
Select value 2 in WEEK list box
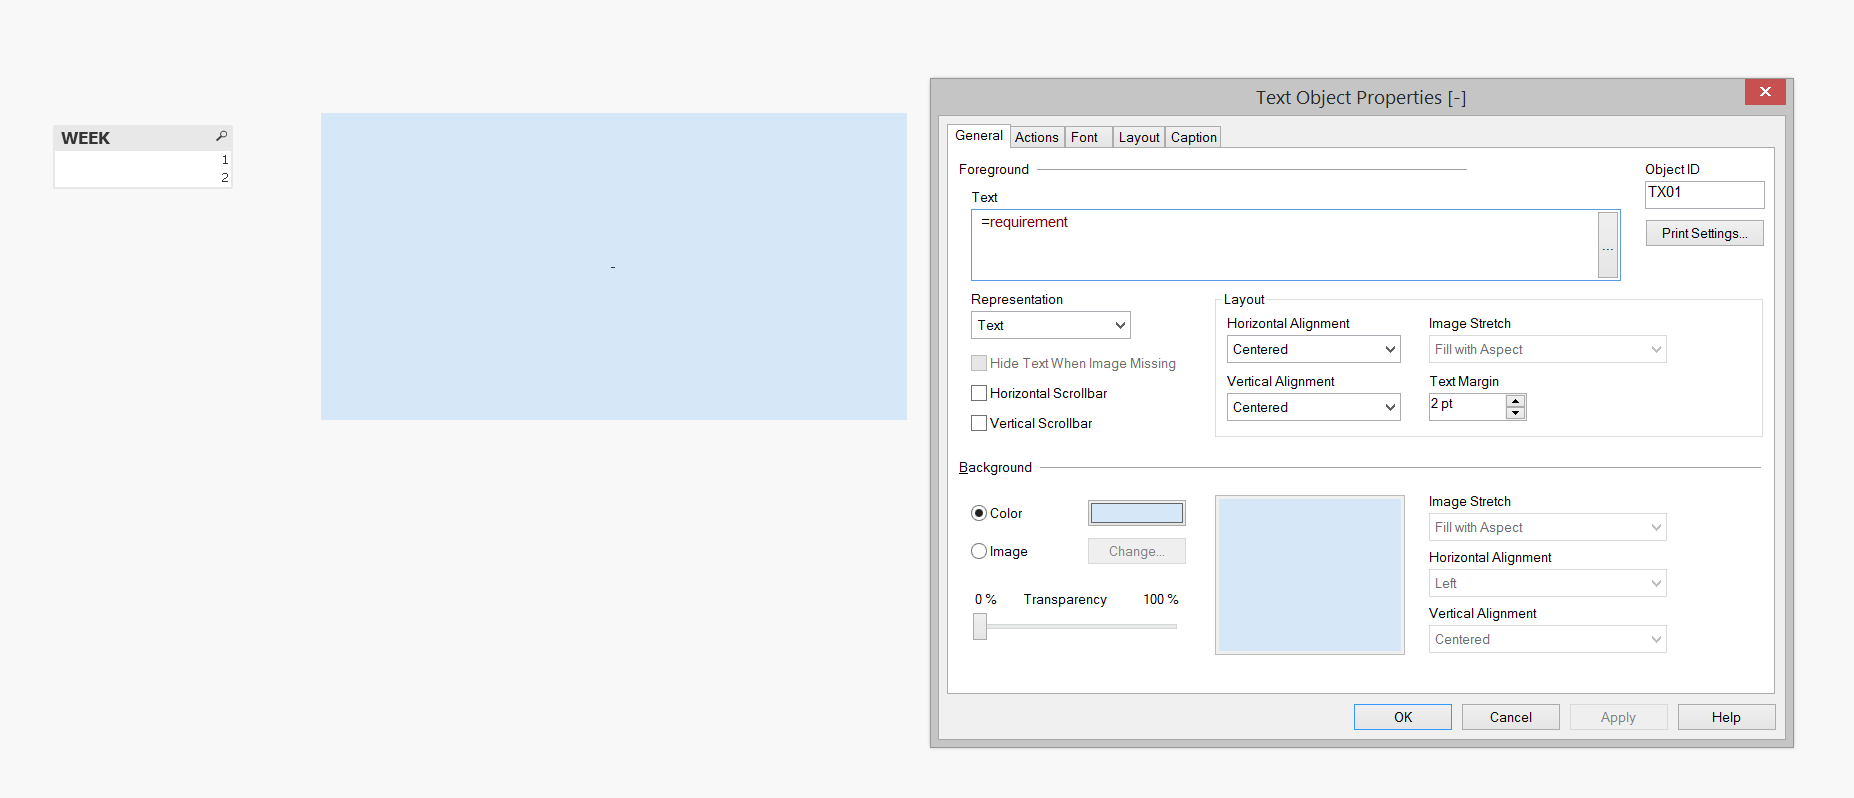click(143, 178)
